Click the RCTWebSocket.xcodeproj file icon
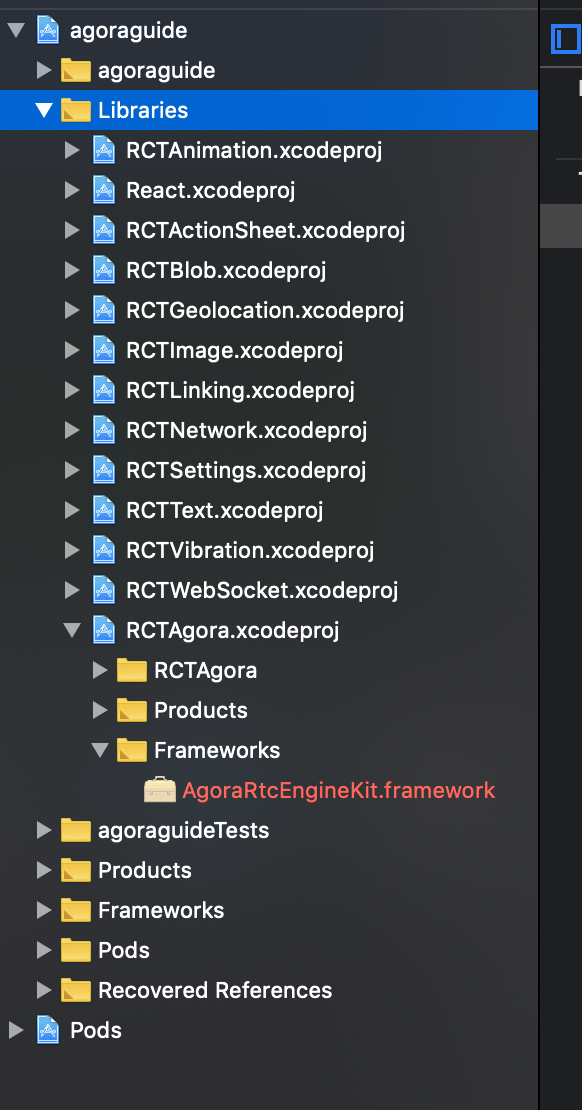 [x=104, y=590]
